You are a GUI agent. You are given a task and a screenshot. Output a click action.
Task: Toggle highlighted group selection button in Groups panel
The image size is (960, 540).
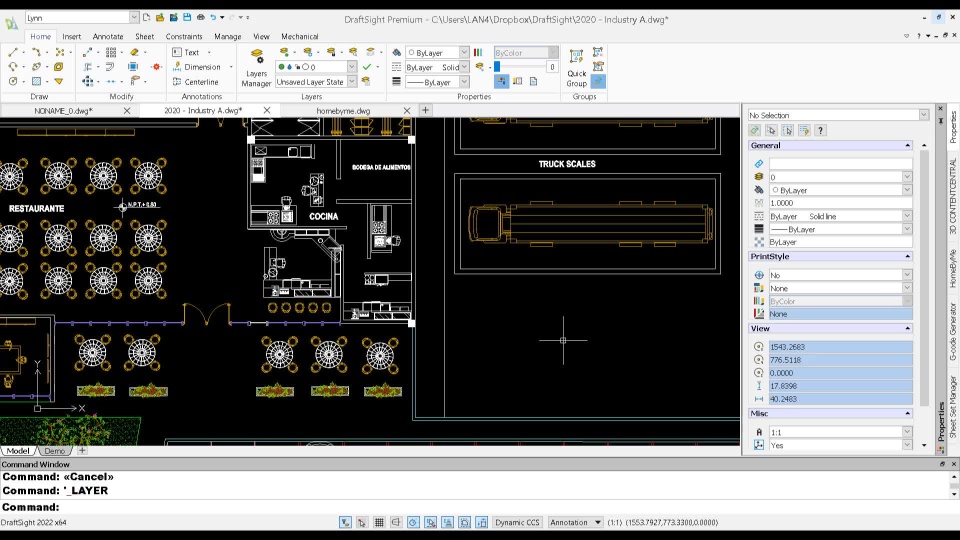pos(598,81)
